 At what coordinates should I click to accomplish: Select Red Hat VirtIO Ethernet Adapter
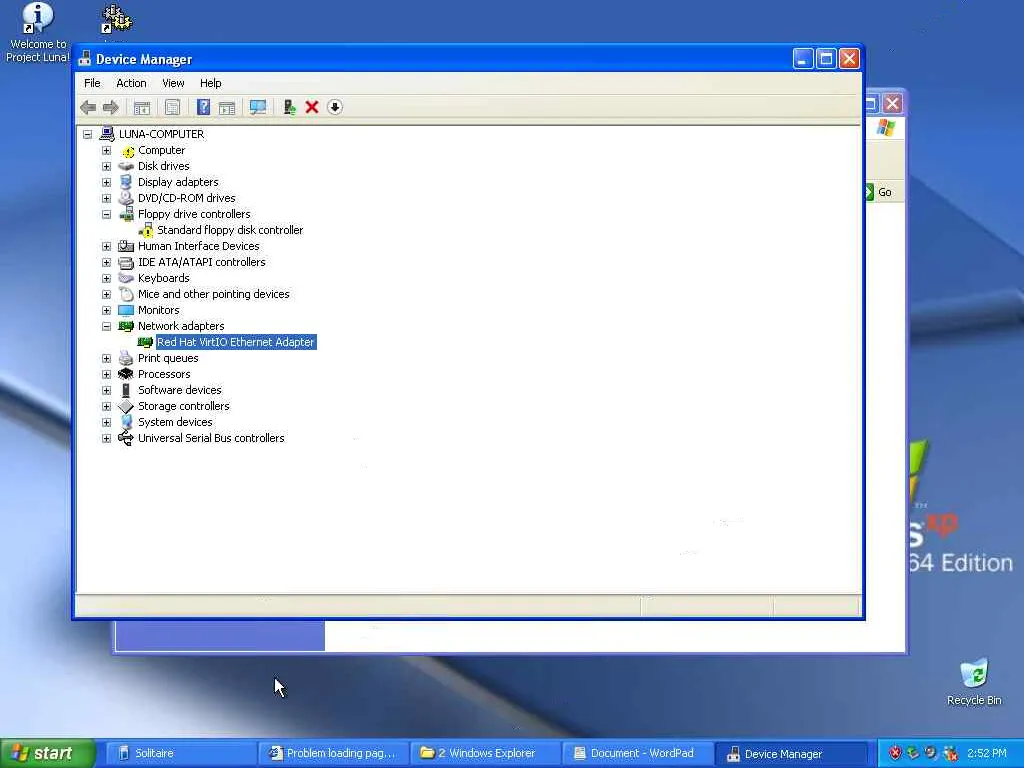(x=236, y=342)
